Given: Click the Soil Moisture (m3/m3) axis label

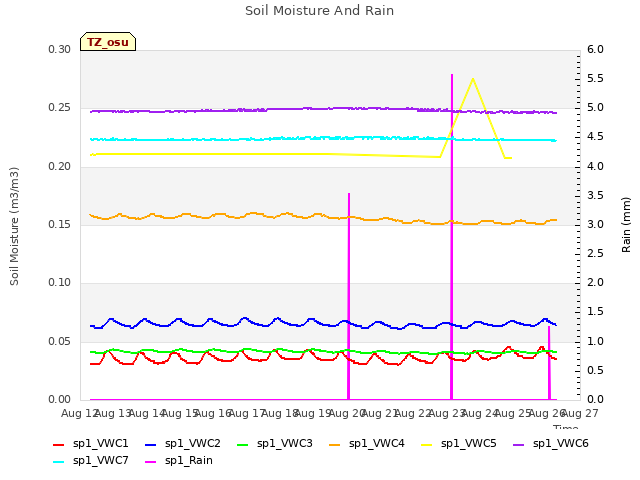Looking at the screenshot, I should (x=14, y=226).
